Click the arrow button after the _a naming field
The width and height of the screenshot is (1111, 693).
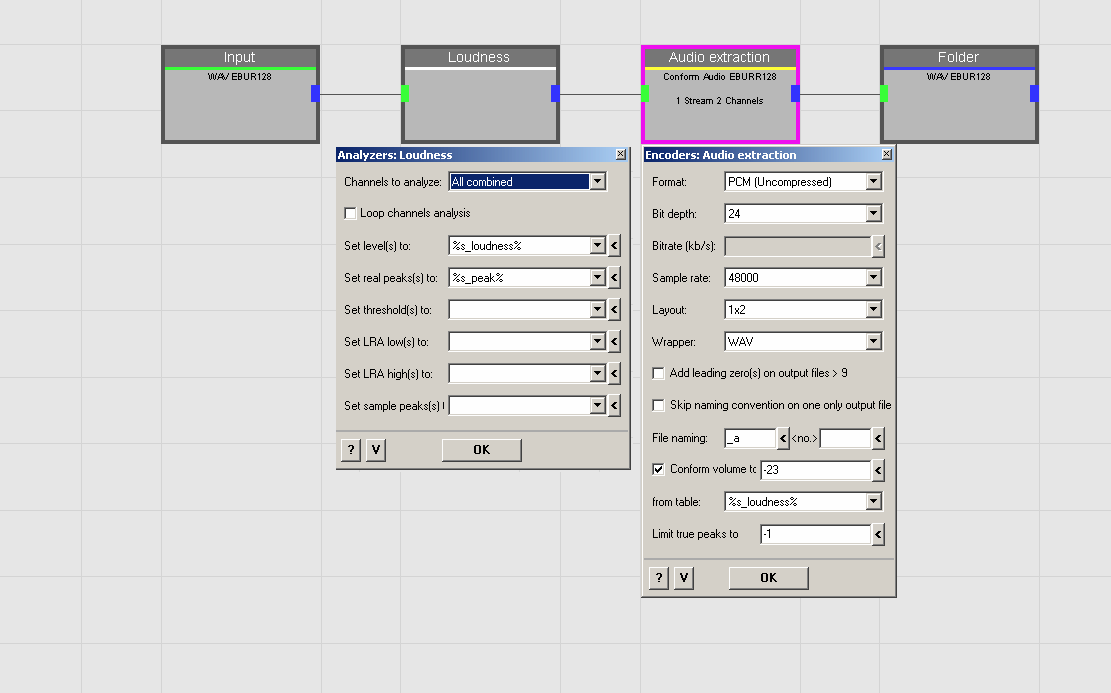[x=783, y=439]
